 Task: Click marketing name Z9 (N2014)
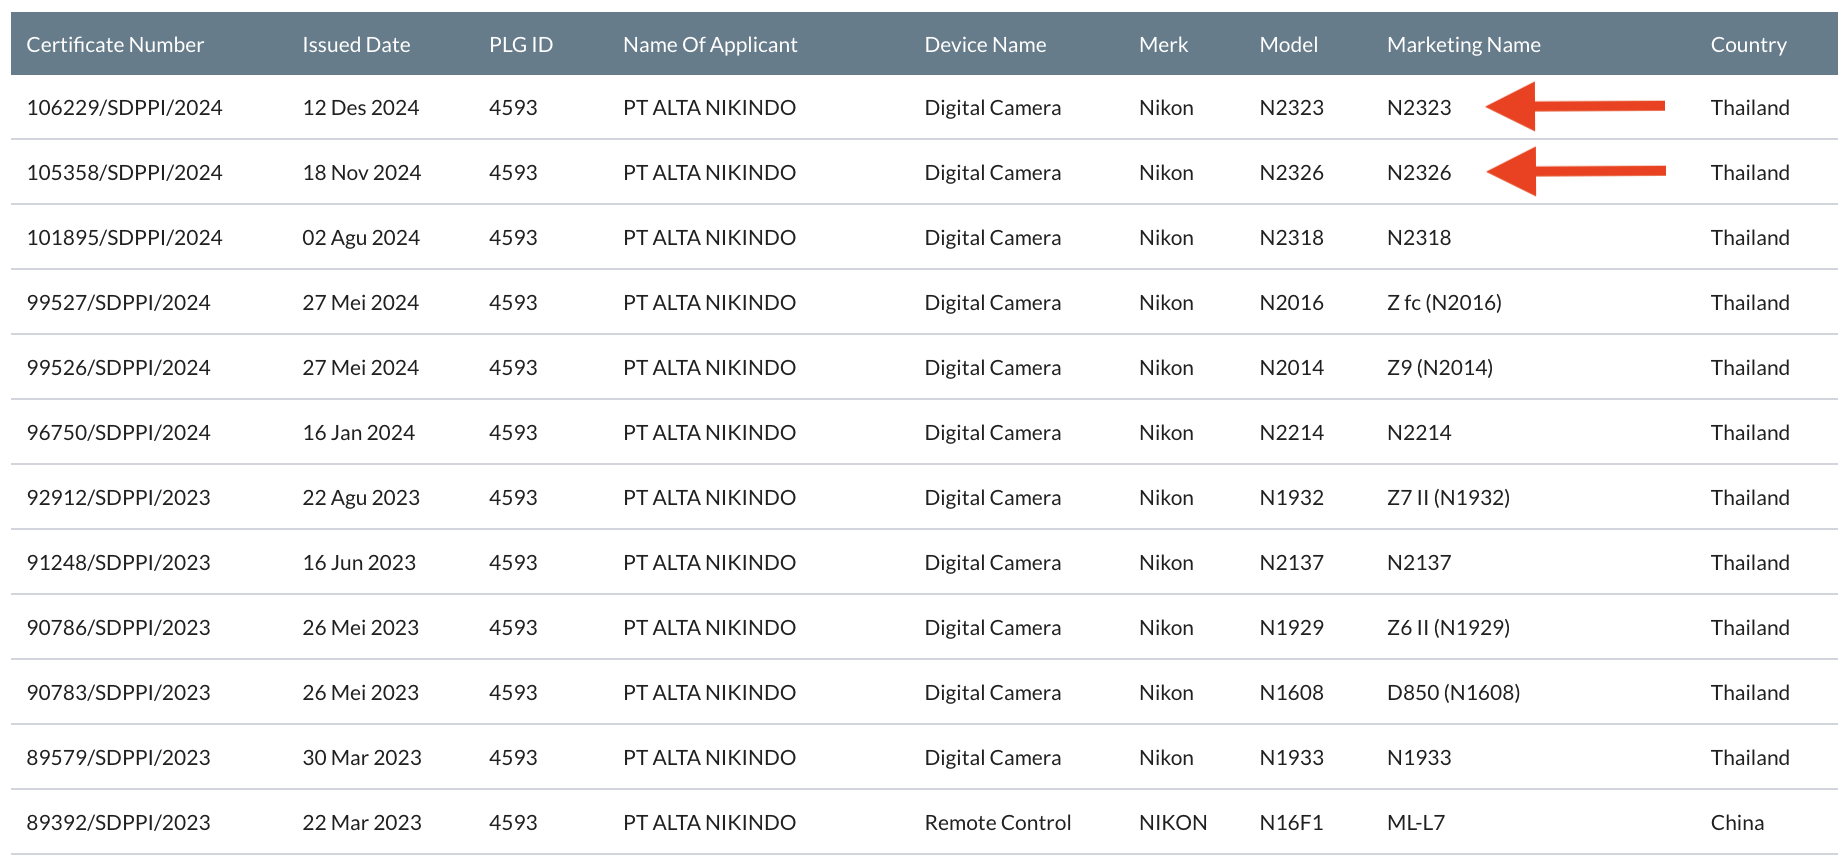pos(1439,368)
